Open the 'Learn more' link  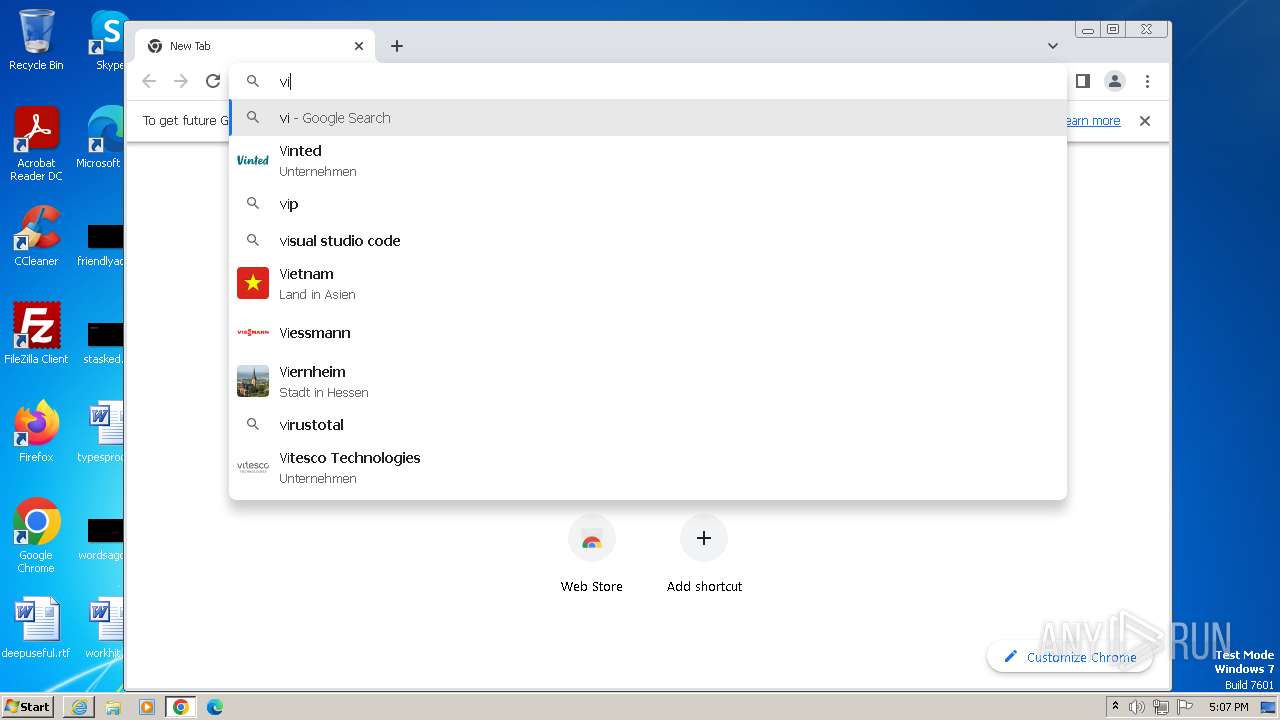point(1092,120)
